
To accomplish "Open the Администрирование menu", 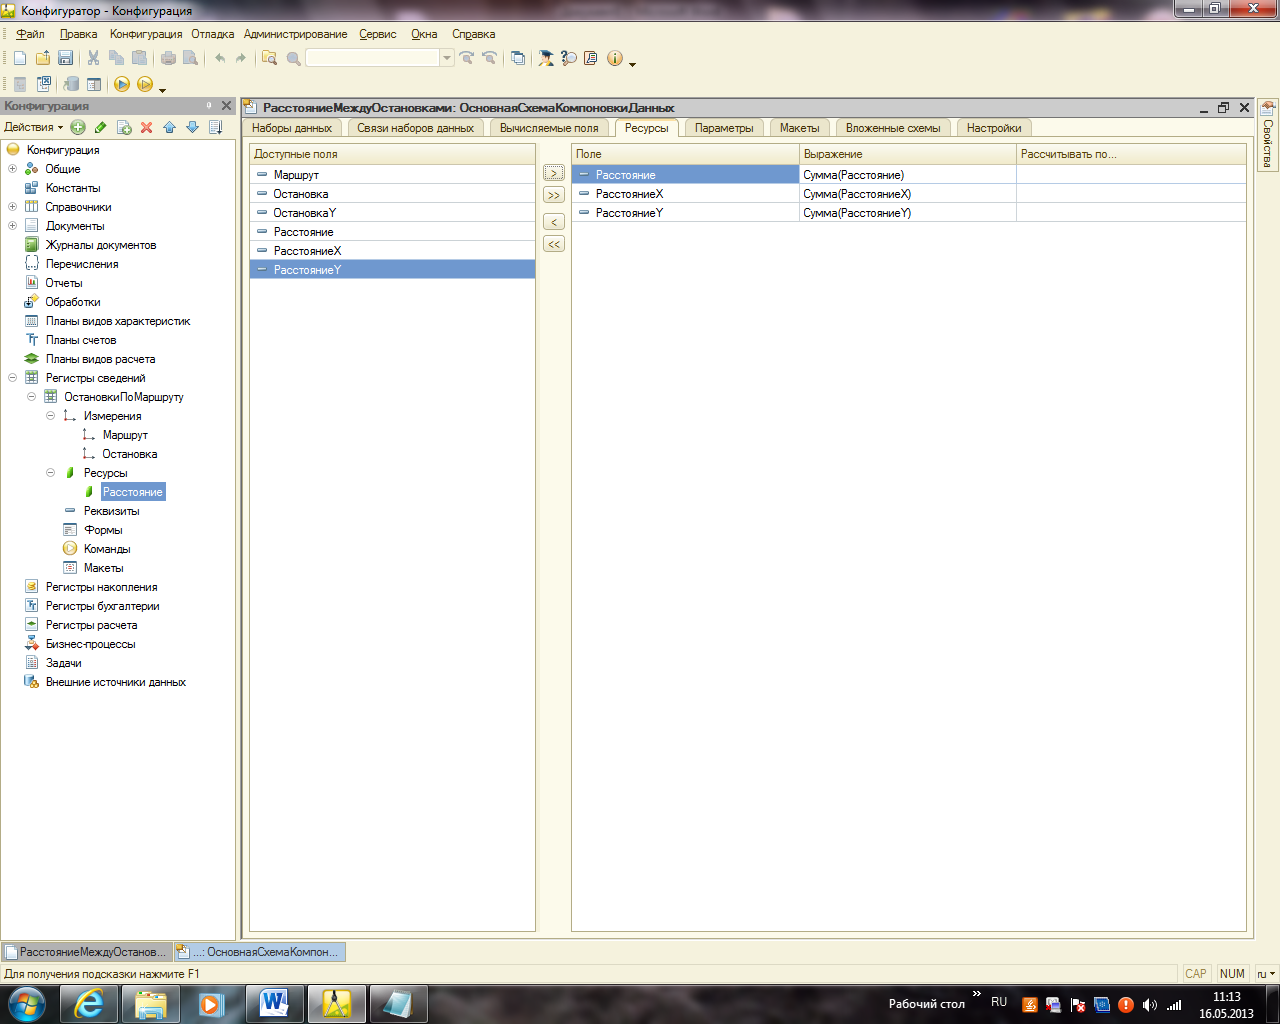I will [295, 34].
